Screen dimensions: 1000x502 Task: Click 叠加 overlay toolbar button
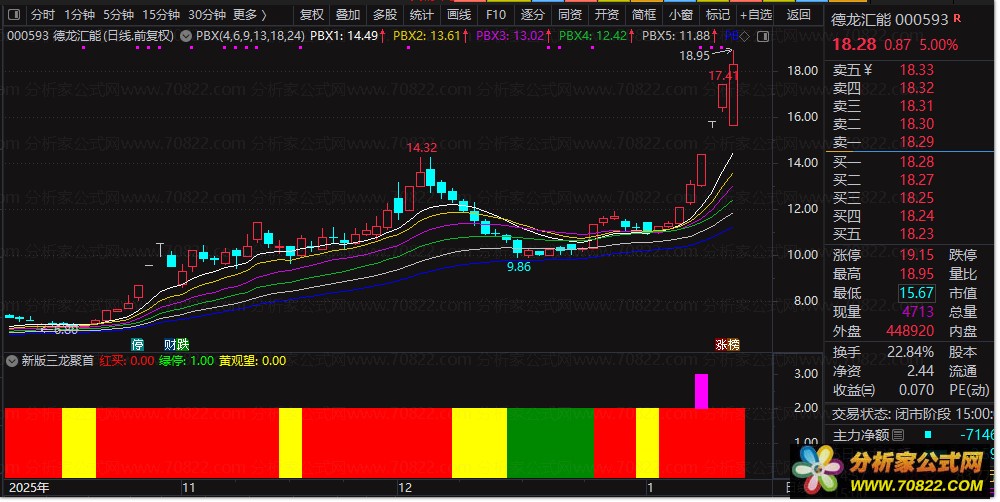[348, 14]
